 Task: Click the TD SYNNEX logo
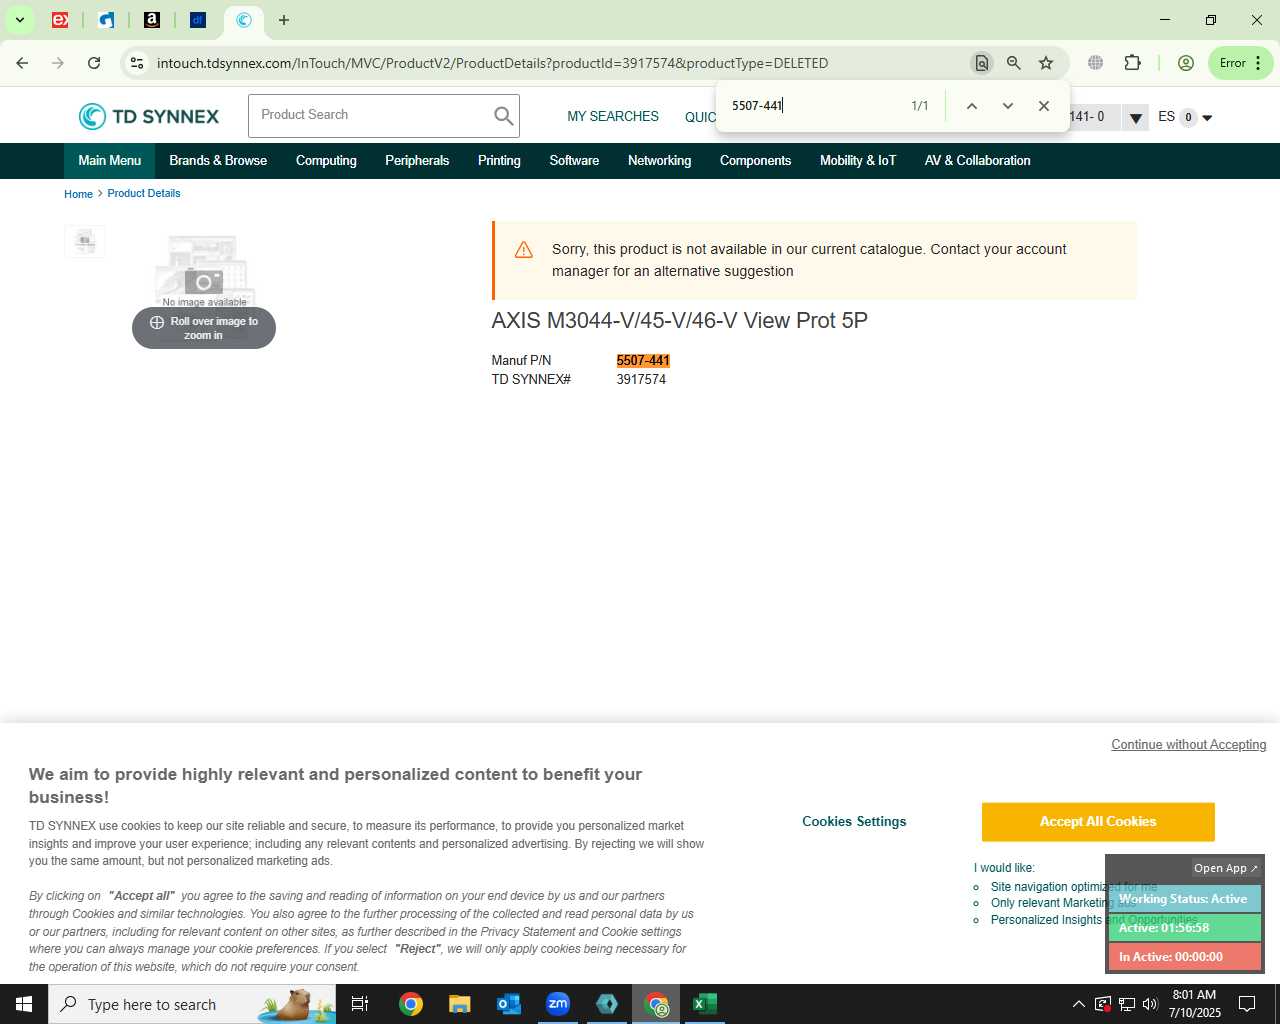click(x=149, y=116)
